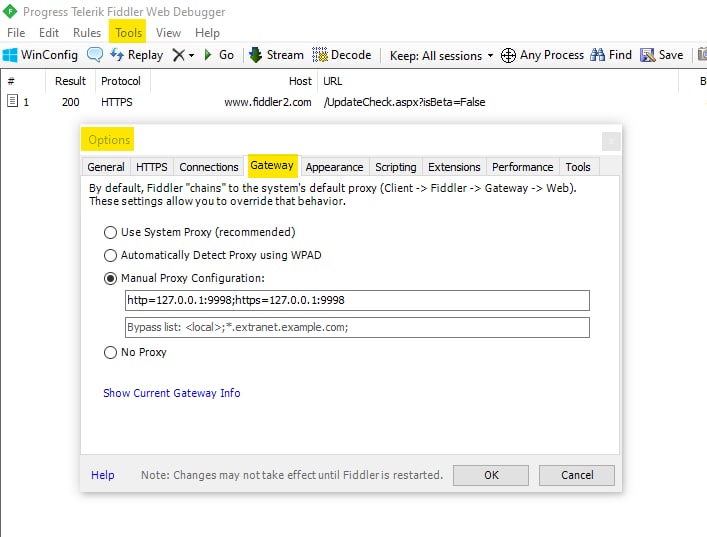Expand the Remove sessions dropdown arrow
This screenshot has height=537, width=707.
(x=192, y=55)
